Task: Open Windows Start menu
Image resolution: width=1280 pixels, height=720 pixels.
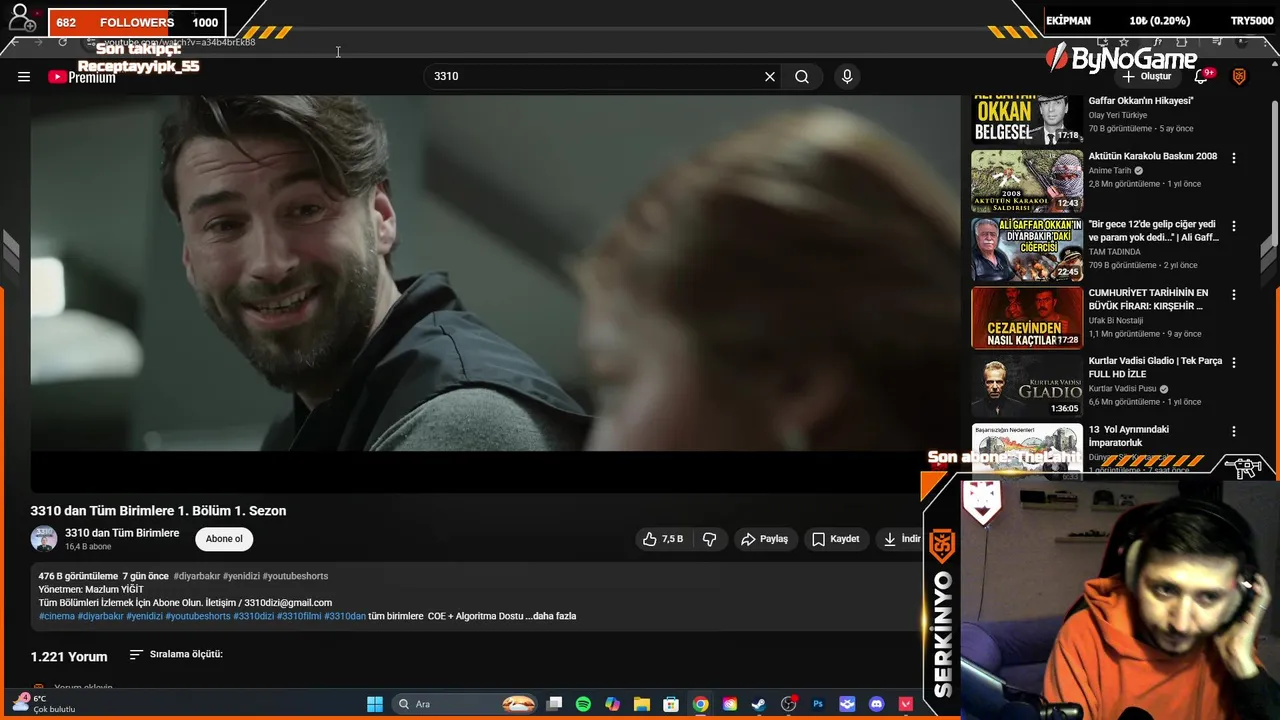Action: pyautogui.click(x=375, y=704)
